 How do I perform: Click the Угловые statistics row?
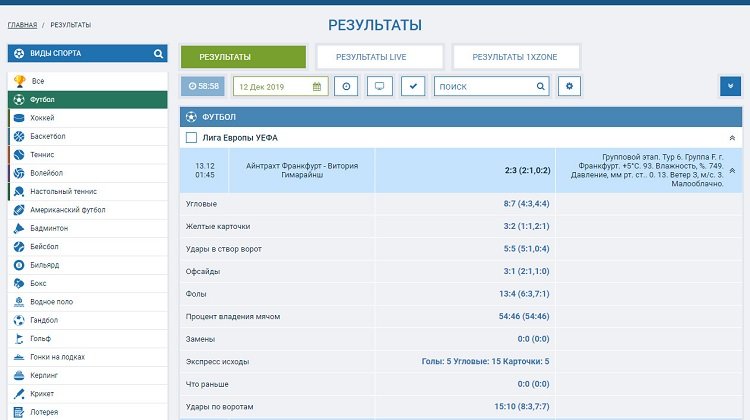[461, 204]
